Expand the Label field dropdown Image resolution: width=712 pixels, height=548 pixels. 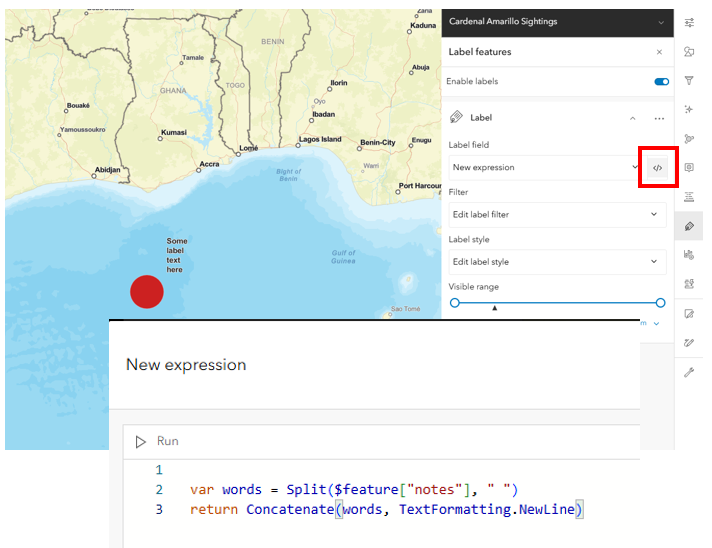click(x=545, y=167)
